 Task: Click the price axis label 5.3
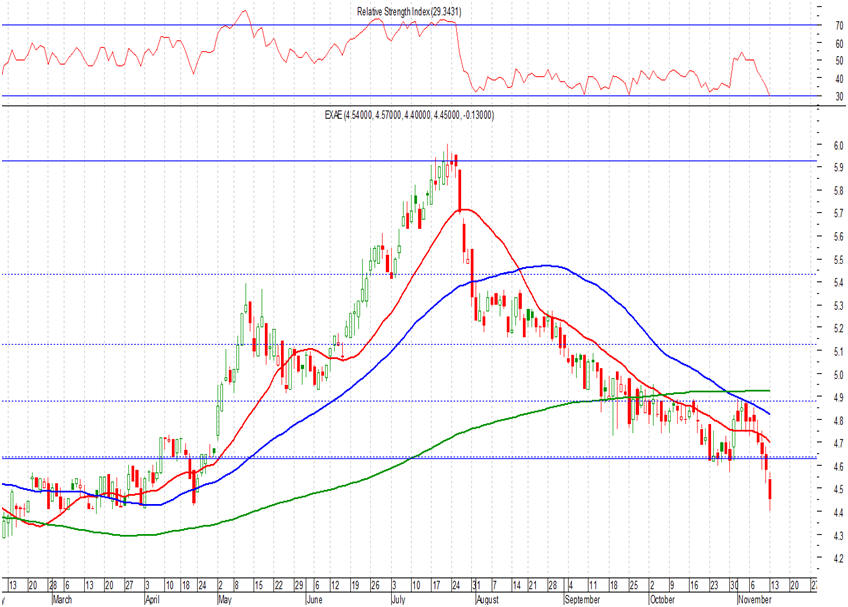pyautogui.click(x=838, y=306)
